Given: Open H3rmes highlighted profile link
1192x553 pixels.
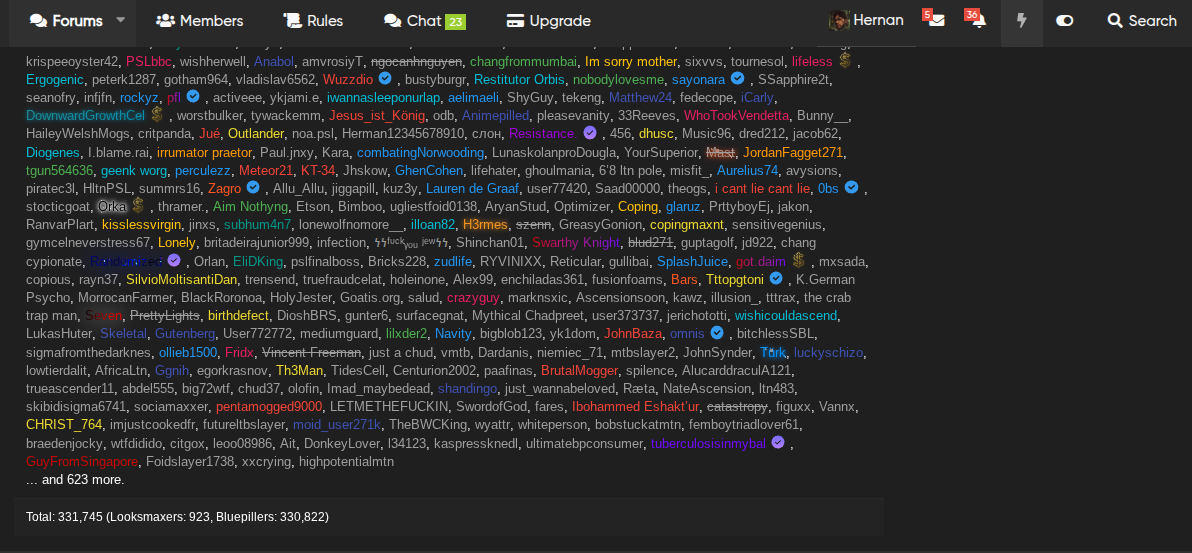Looking at the screenshot, I should click(484, 224).
